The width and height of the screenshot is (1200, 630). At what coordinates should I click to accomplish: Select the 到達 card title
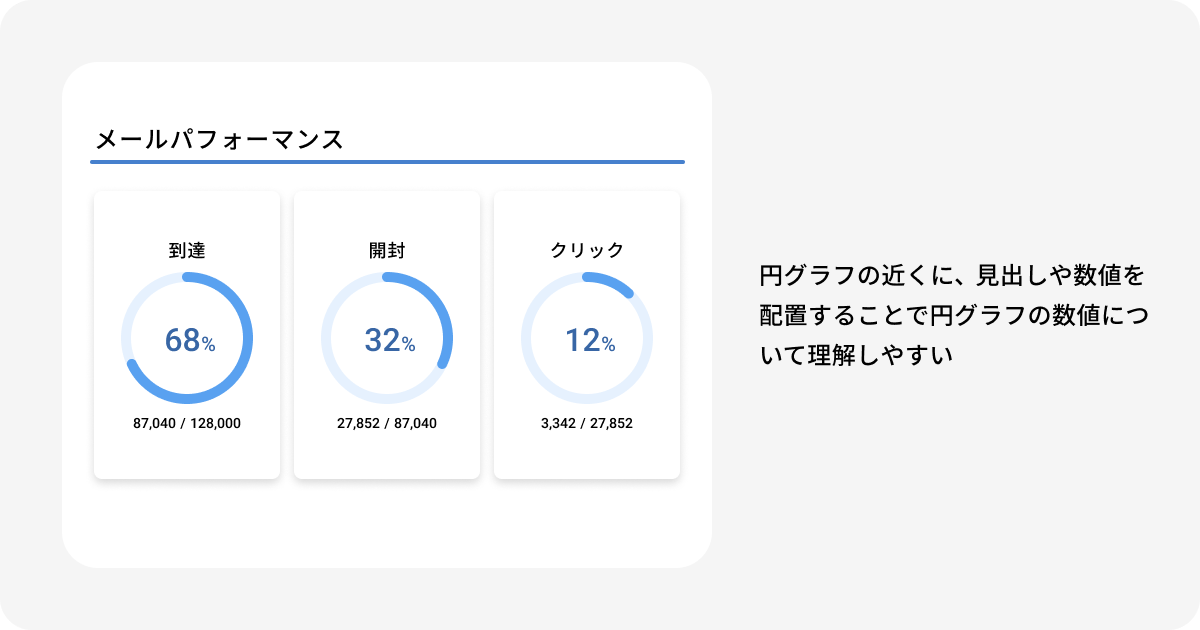[x=187, y=250]
